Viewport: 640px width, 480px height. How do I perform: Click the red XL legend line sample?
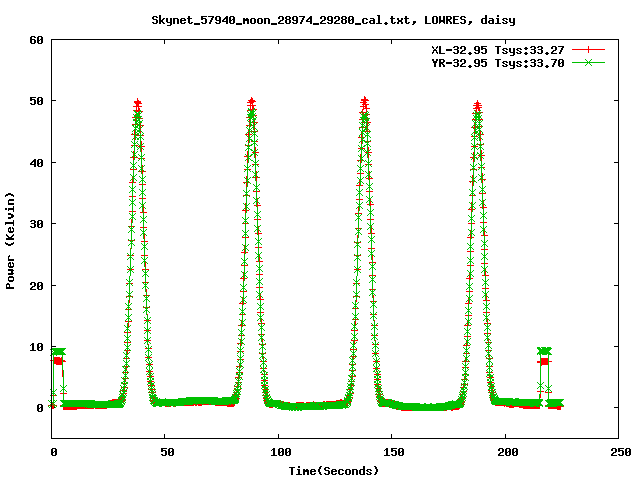coord(588,50)
